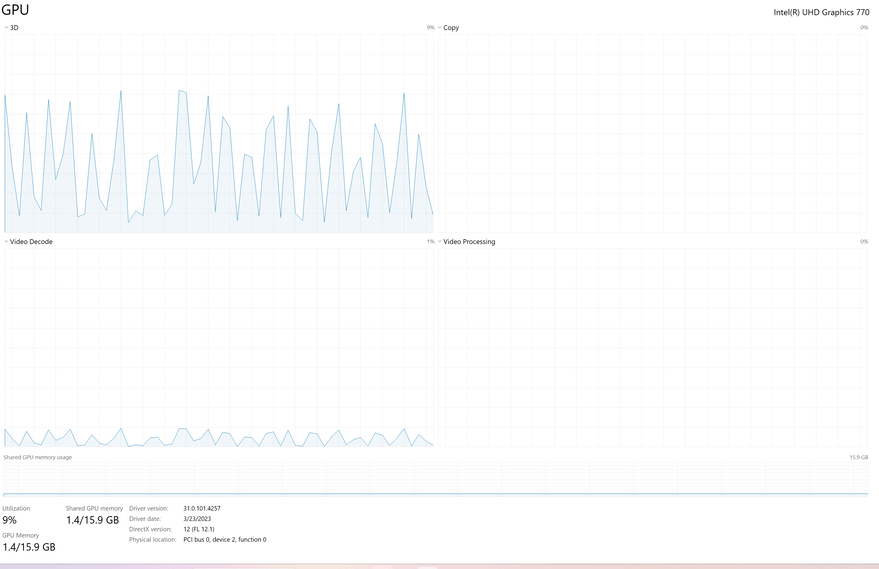The height and width of the screenshot is (569, 879).
Task: Open the Video Processing engine dropdown
Action: 466,242
